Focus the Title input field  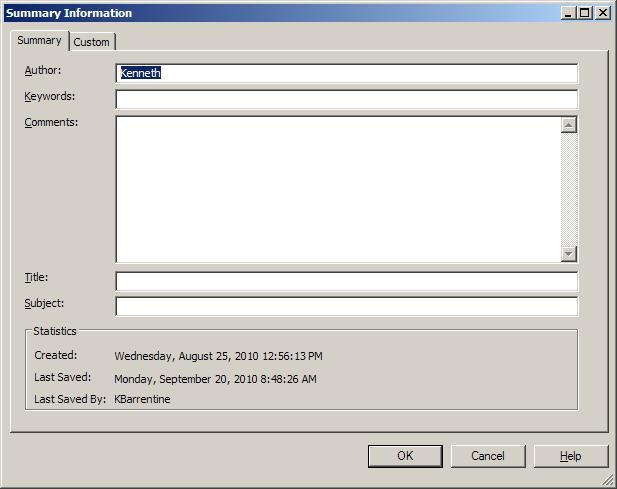[347, 281]
